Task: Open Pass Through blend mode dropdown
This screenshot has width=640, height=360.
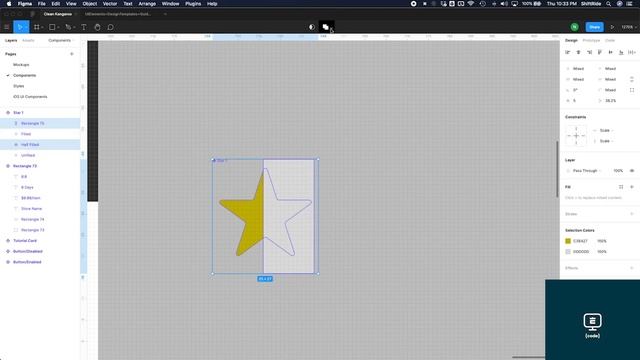Action: click(587, 171)
